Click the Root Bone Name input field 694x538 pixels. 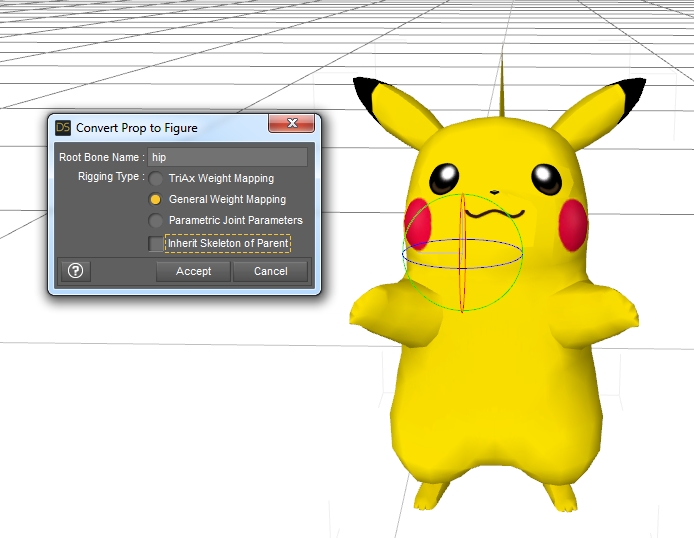point(227,157)
